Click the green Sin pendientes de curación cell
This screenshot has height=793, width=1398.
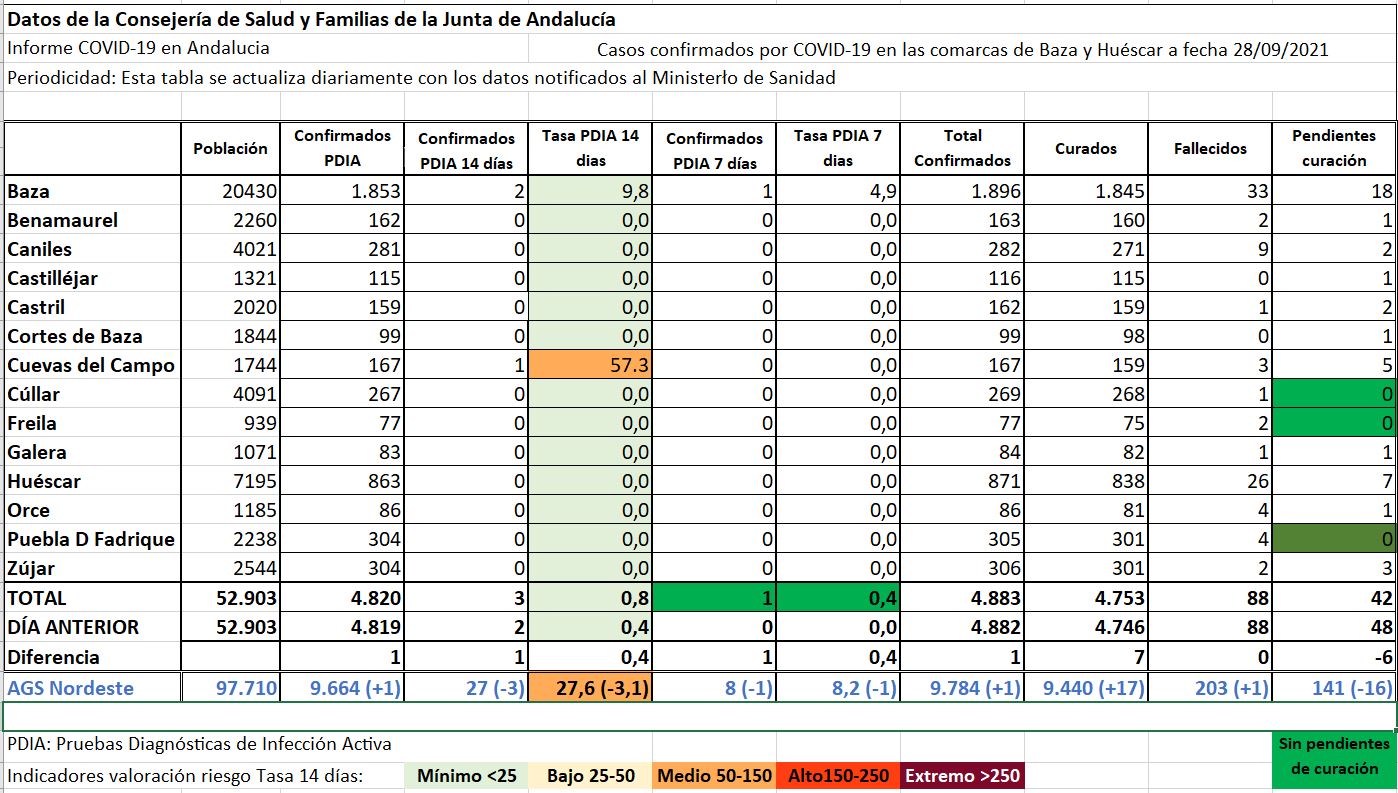pos(1334,757)
